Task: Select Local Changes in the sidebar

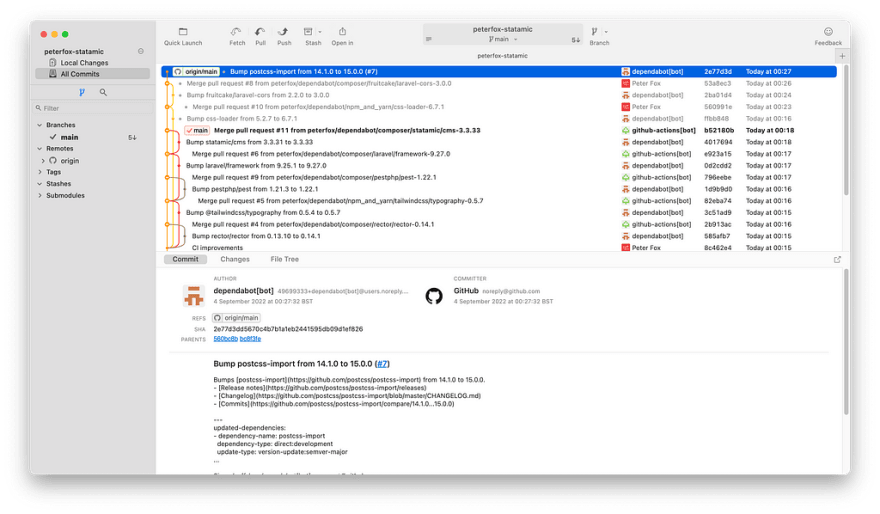Action: coord(93,63)
